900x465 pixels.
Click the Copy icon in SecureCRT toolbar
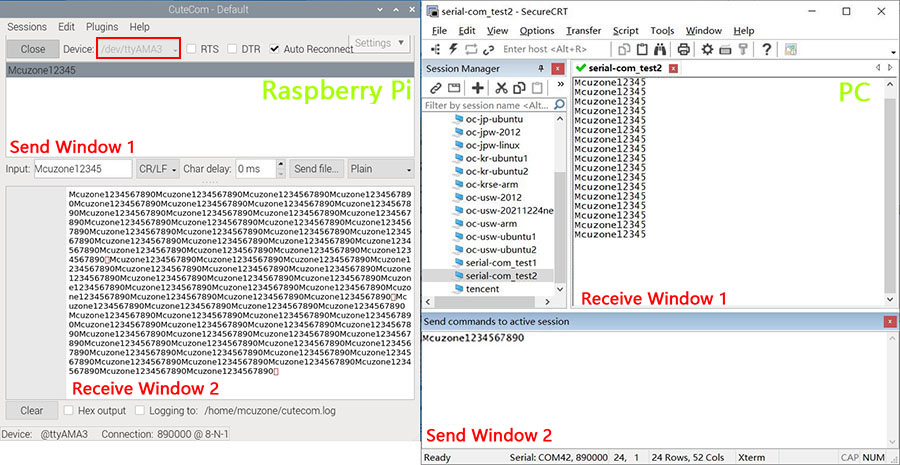(x=624, y=49)
